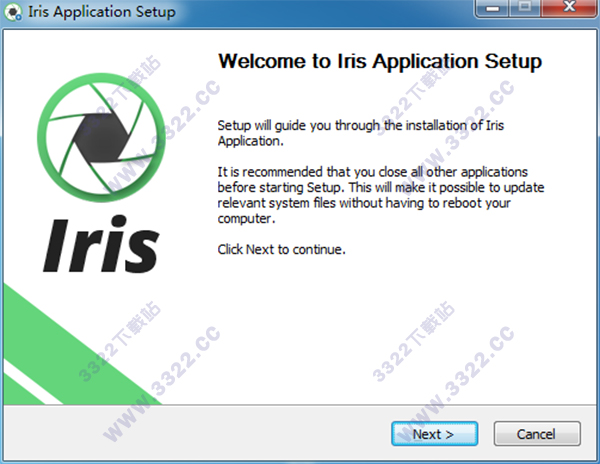This screenshot has height=464, width=600.
Task: Close the Iris Application Setup window
Action: coord(570,8)
